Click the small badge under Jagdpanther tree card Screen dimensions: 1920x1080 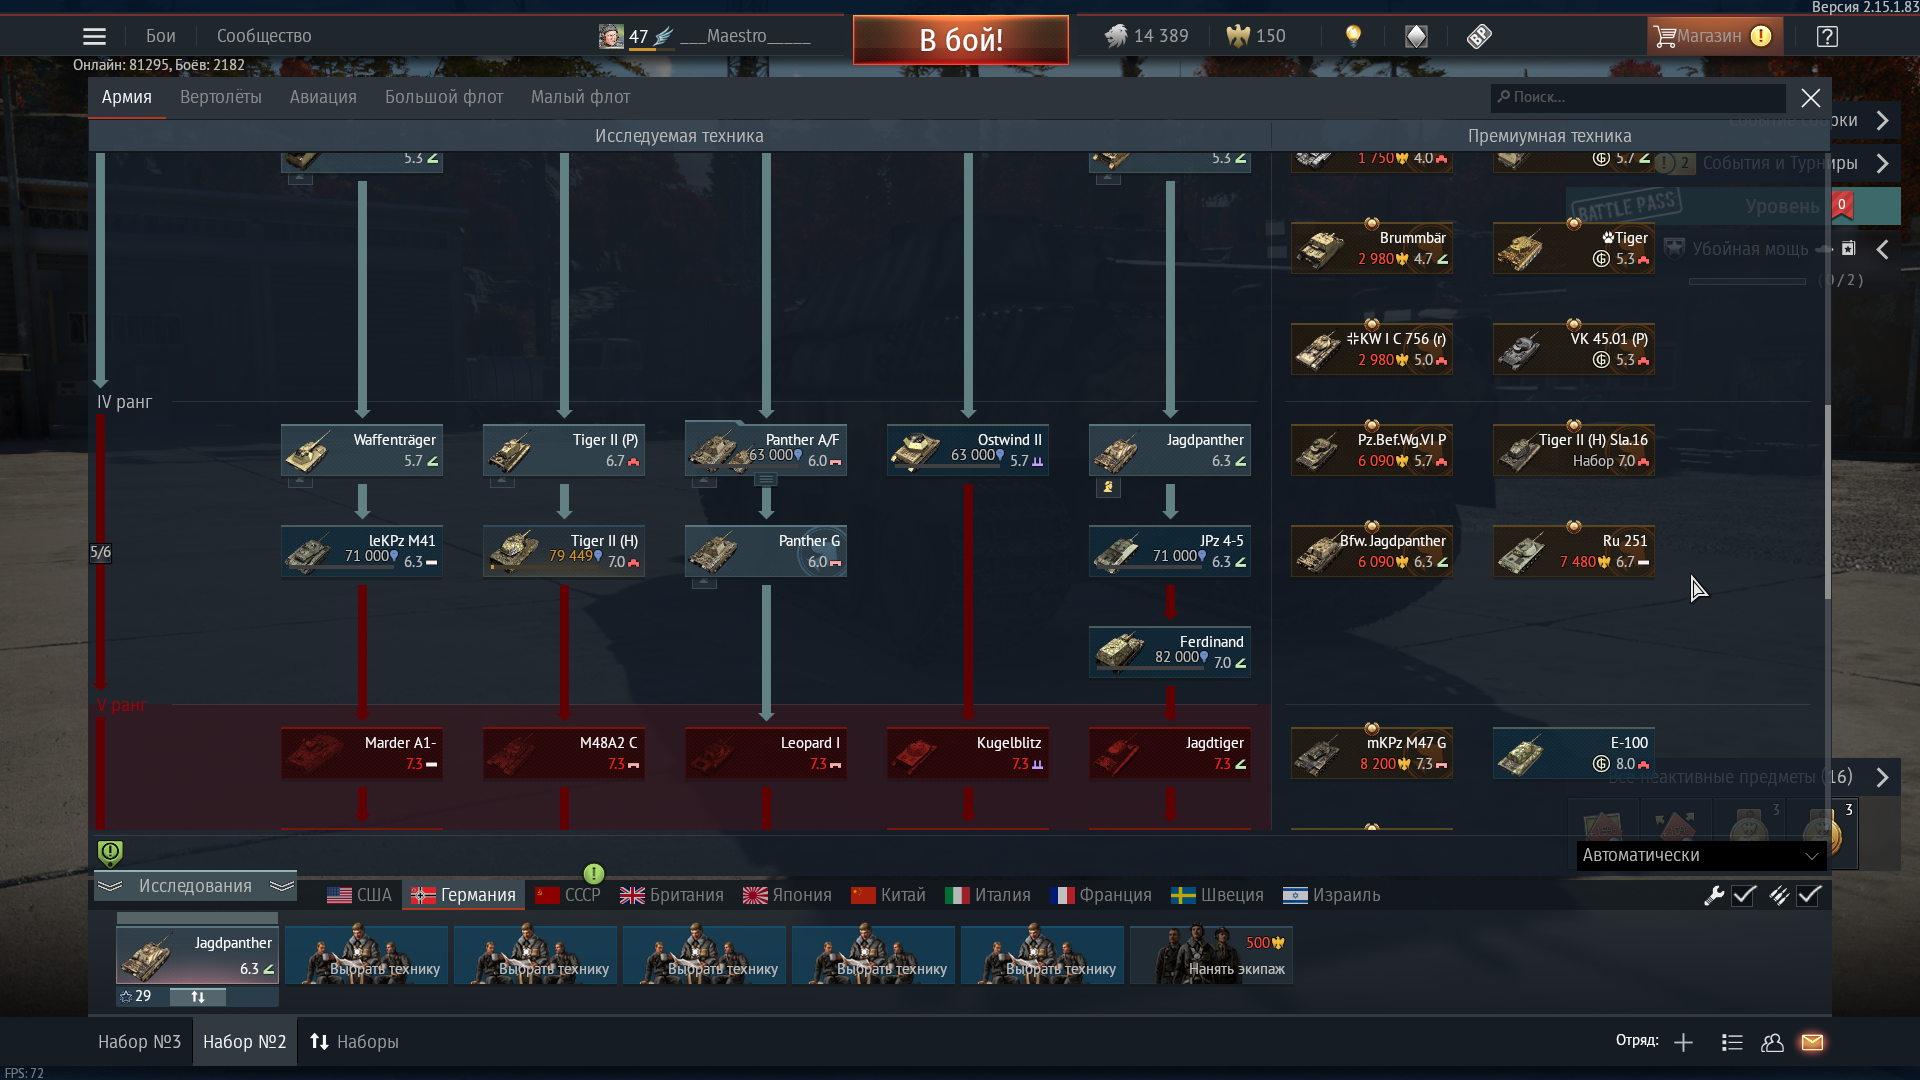click(1108, 487)
